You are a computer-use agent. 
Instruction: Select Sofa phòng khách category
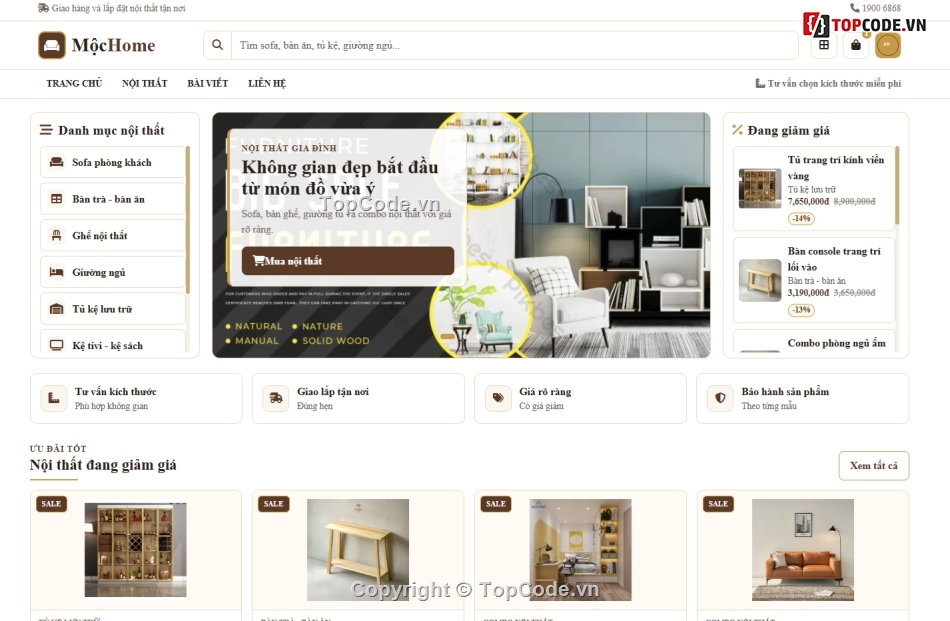(113, 162)
